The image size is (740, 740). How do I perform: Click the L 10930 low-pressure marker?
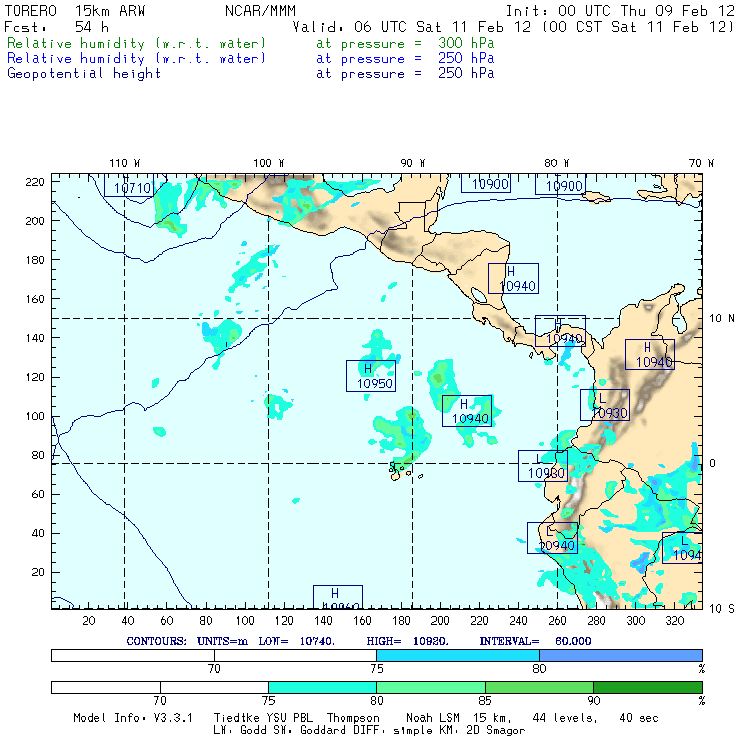(x=605, y=405)
